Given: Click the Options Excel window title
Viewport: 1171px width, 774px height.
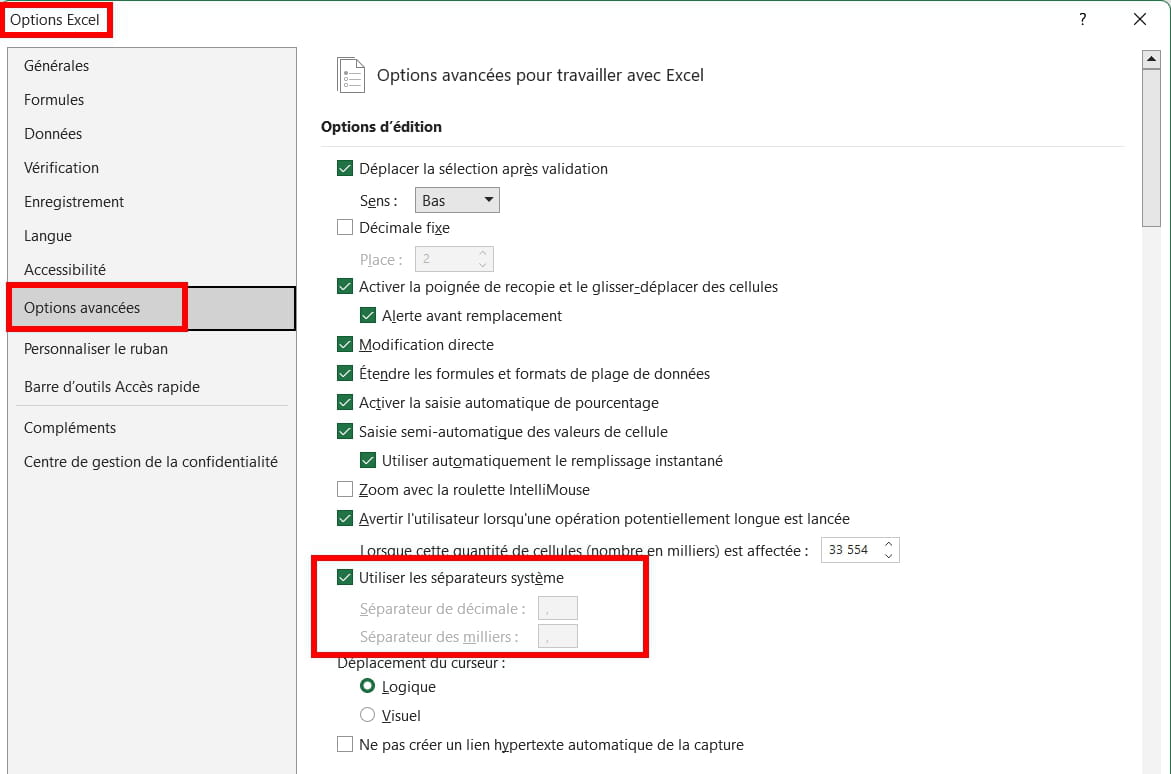Looking at the screenshot, I should (x=55, y=19).
